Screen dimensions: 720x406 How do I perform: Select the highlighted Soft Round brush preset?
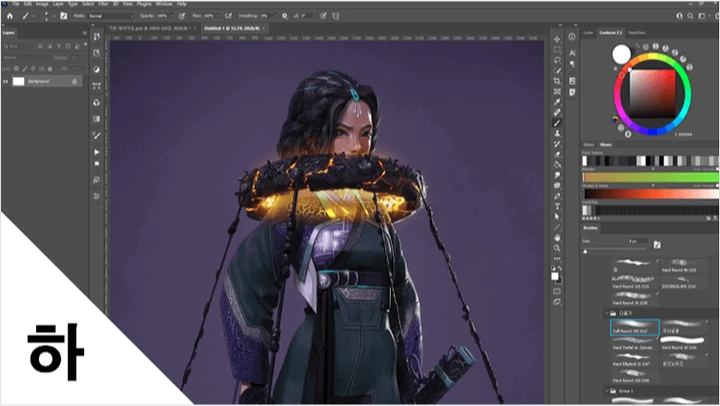(635, 327)
